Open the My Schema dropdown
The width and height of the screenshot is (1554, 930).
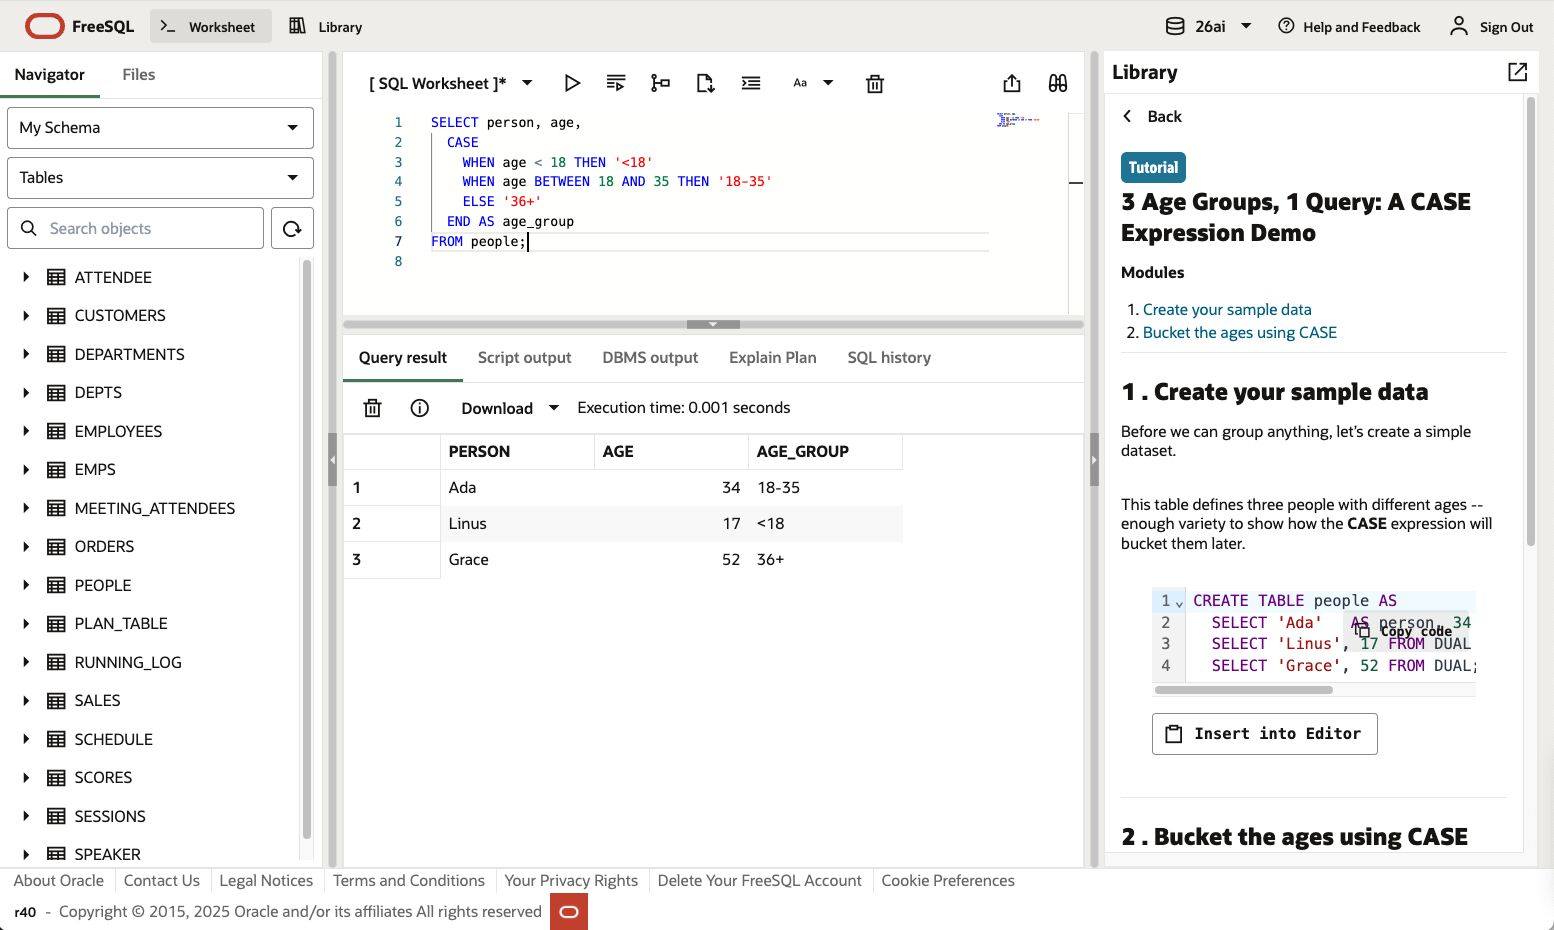point(160,128)
